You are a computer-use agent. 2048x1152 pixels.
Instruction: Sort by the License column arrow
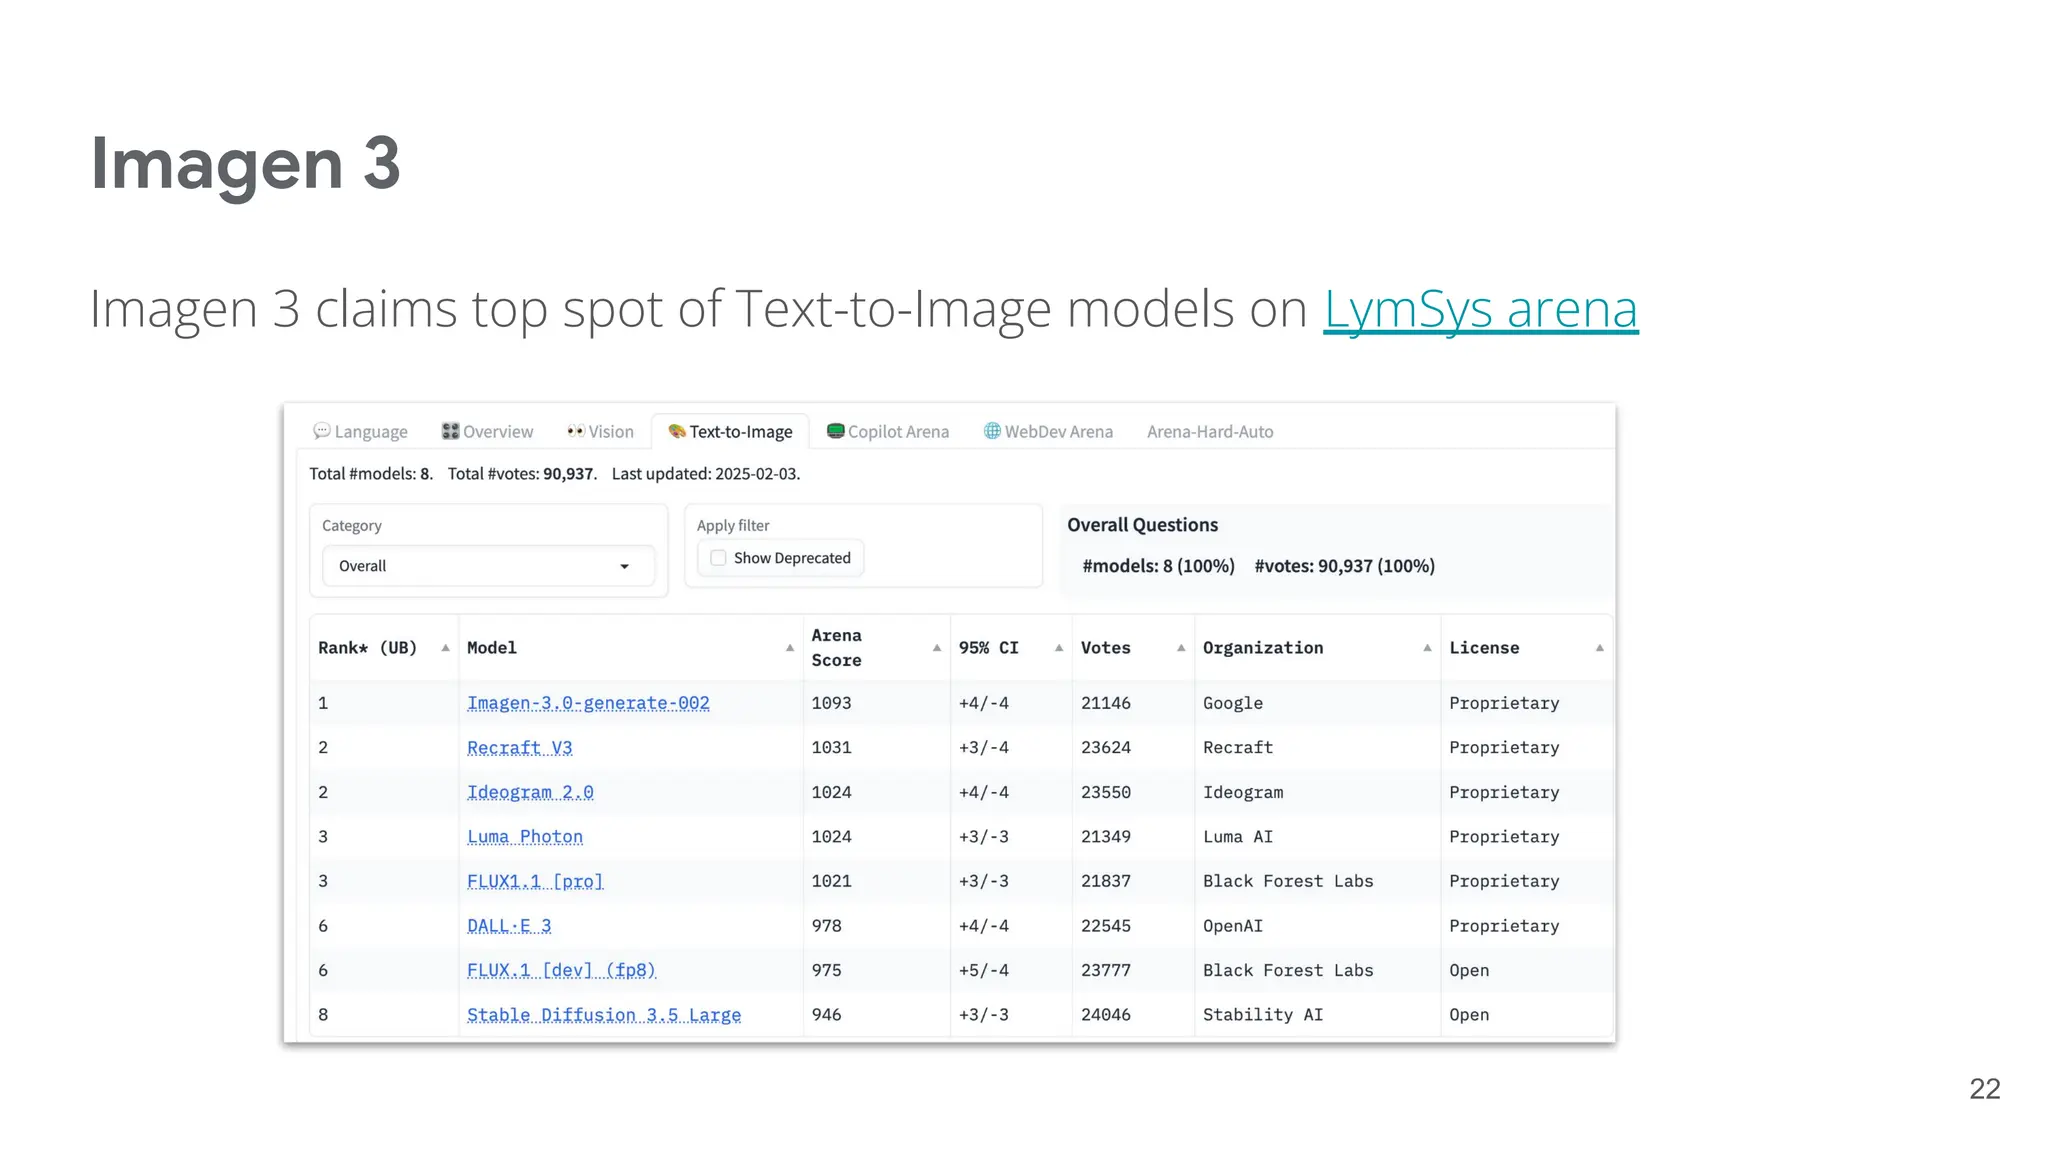click(x=1600, y=648)
